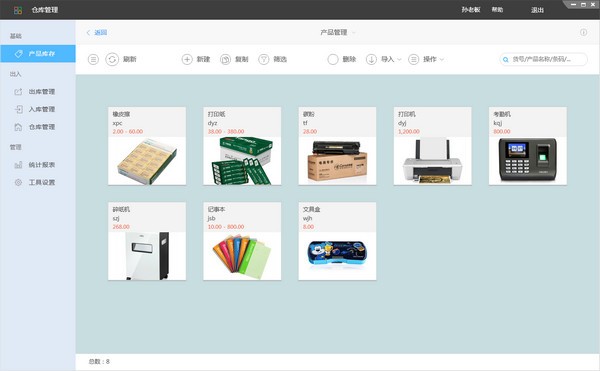
Task: Expand the 操作 operations dropdown
Action: [x=426, y=59]
